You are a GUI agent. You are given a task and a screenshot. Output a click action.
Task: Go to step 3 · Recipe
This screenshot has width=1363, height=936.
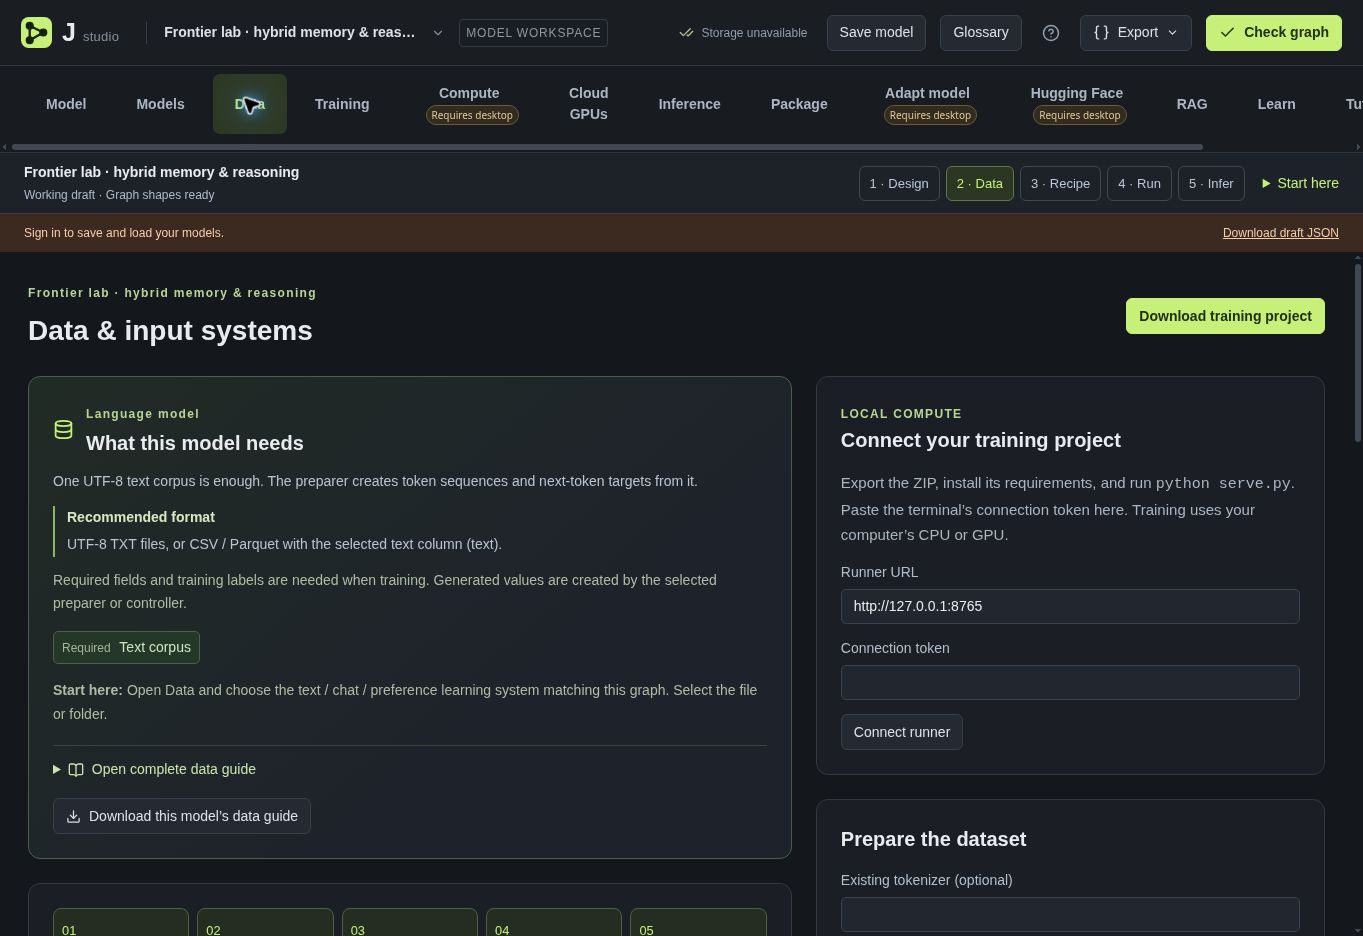[x=1060, y=183]
